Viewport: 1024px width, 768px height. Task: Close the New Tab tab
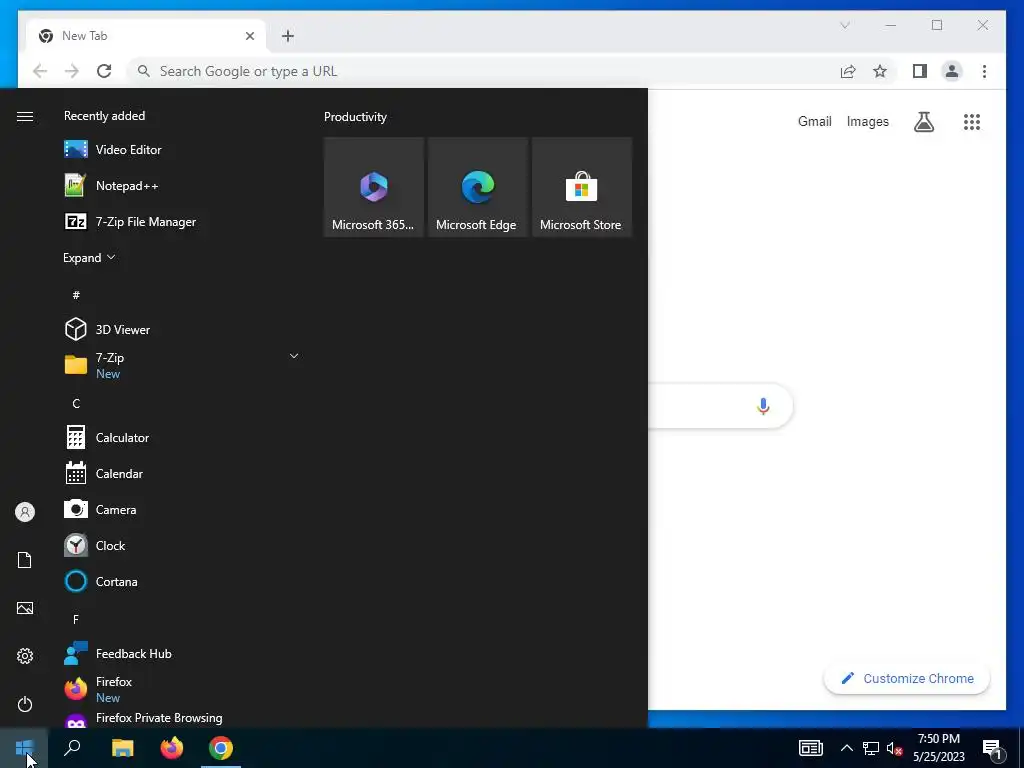pyautogui.click(x=249, y=36)
